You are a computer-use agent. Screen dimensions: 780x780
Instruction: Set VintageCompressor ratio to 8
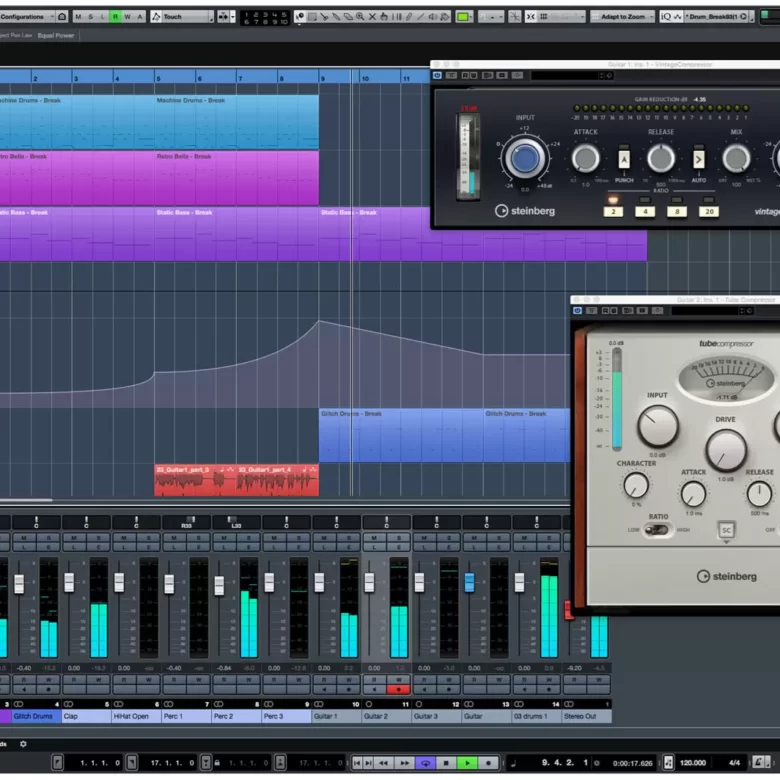677,211
